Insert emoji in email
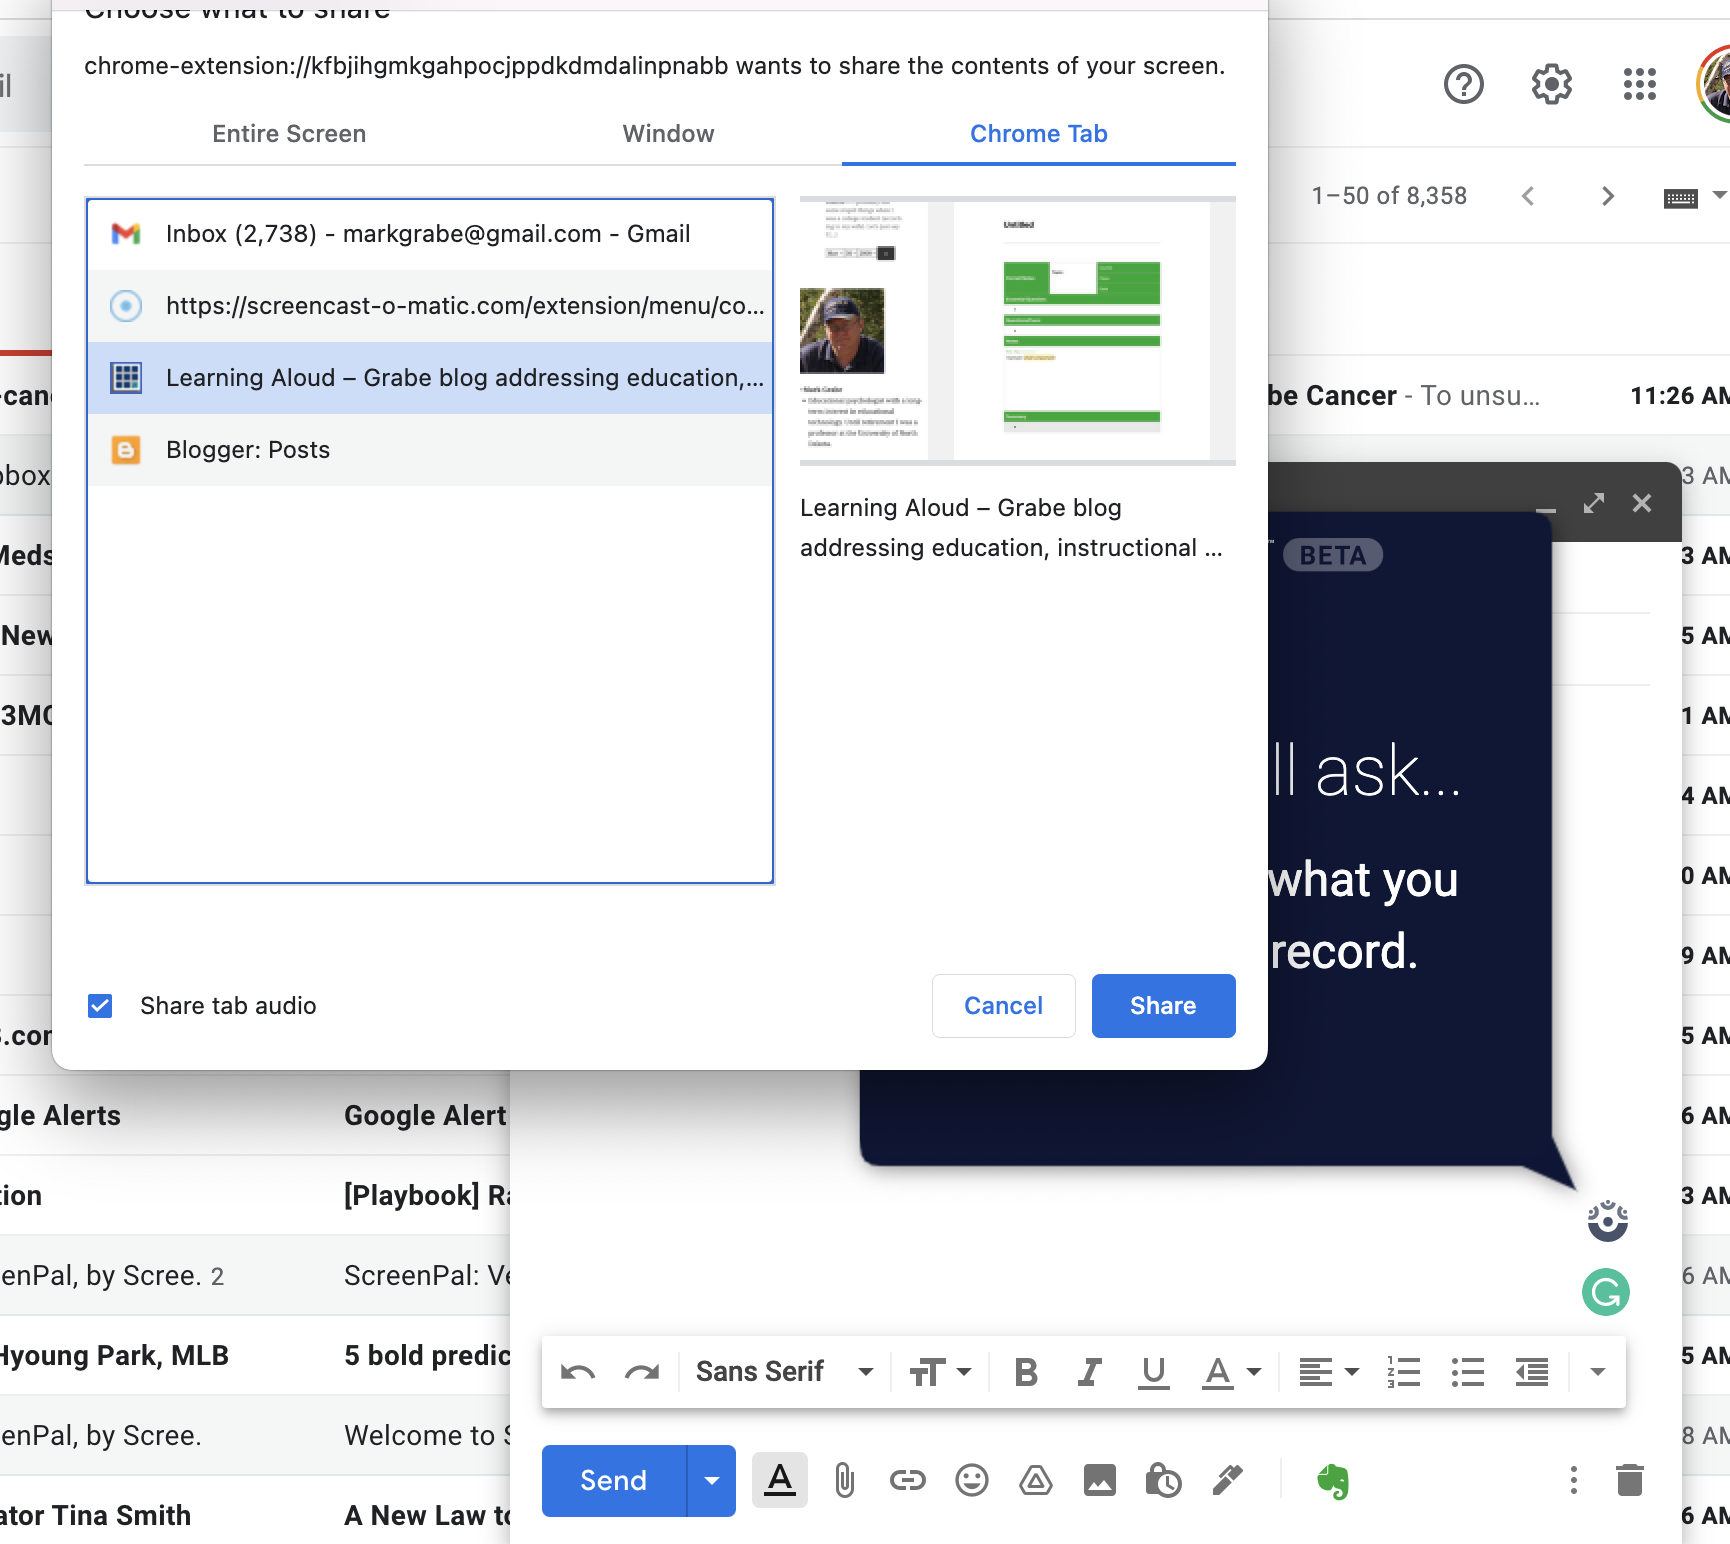1730x1544 pixels. pos(972,1481)
